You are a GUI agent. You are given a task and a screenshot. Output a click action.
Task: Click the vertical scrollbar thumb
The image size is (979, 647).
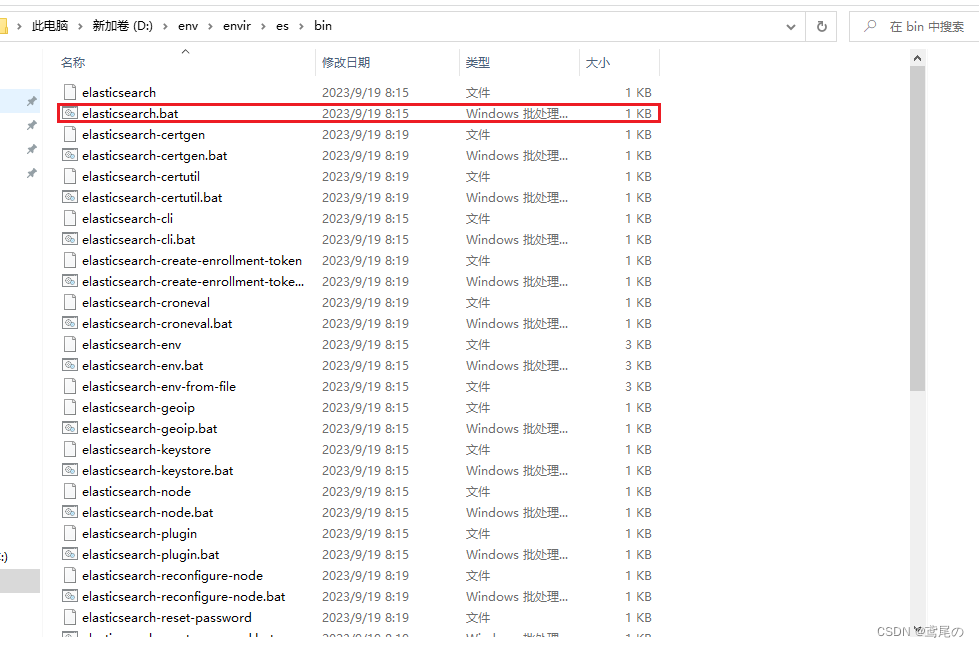917,229
